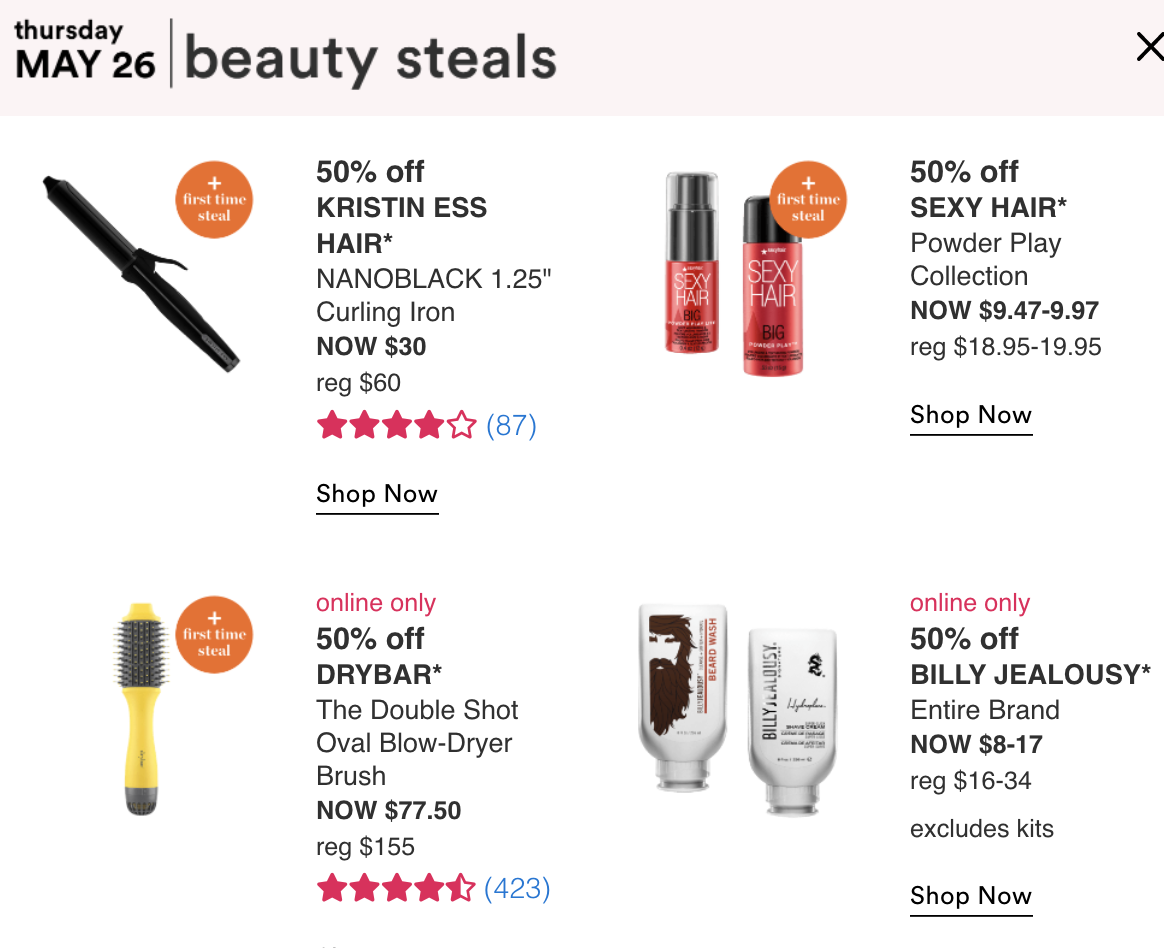
Task: Select the KRISTIN ESS HAIR product title
Action: [402, 226]
